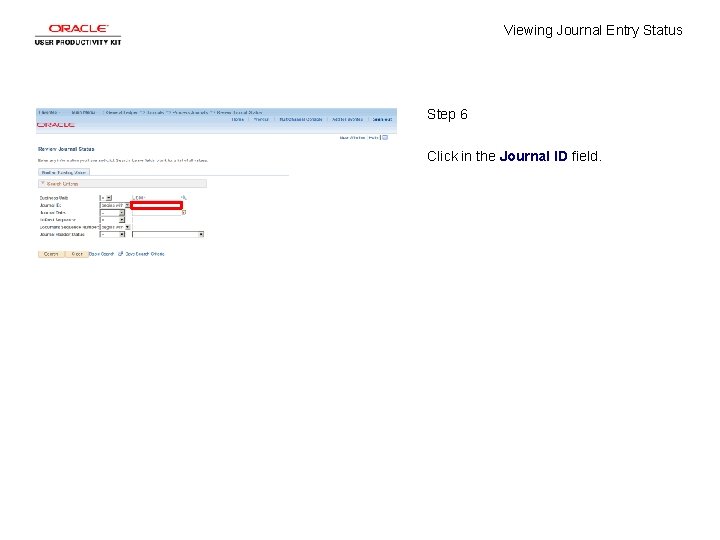The height and width of the screenshot is (540, 720).
Task: Click the Save Search Criteria link
Action: [145, 254]
